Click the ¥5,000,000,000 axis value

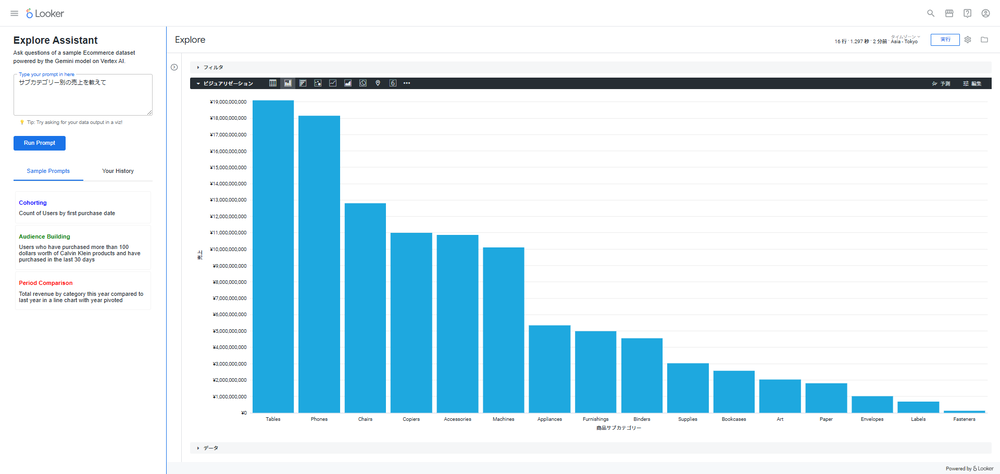coord(229,331)
